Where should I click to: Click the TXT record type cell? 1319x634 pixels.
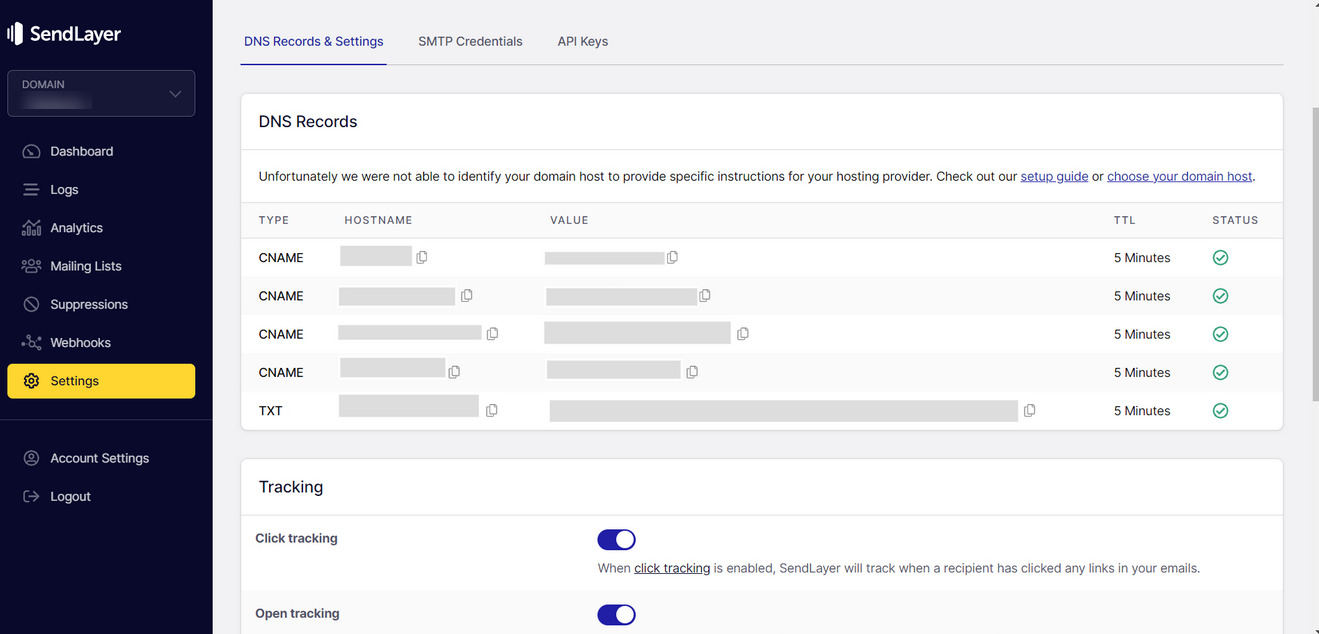[x=271, y=411]
